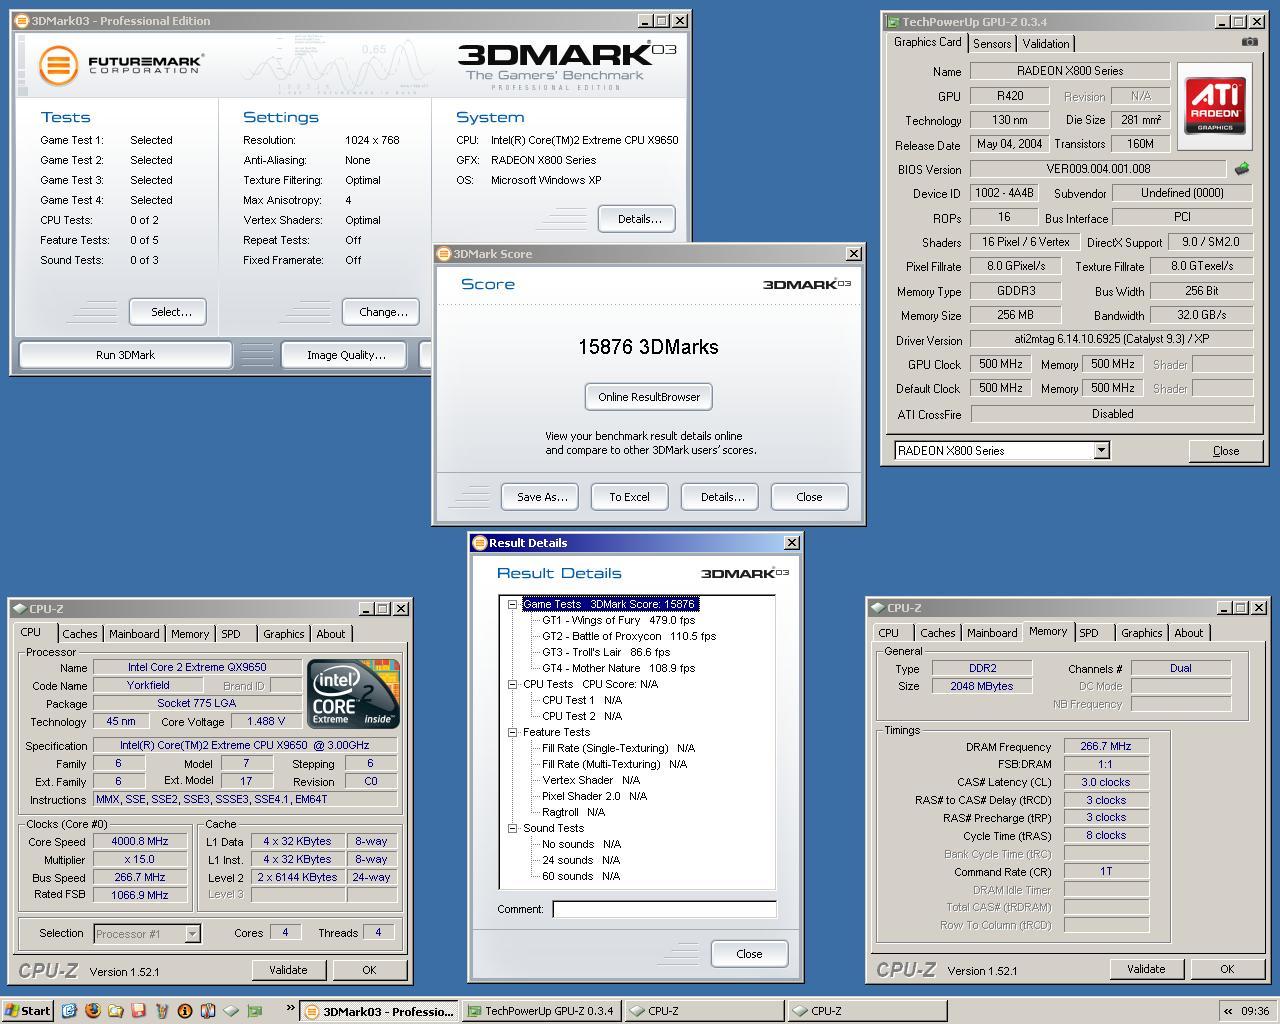Open Image Quality settings

346,355
